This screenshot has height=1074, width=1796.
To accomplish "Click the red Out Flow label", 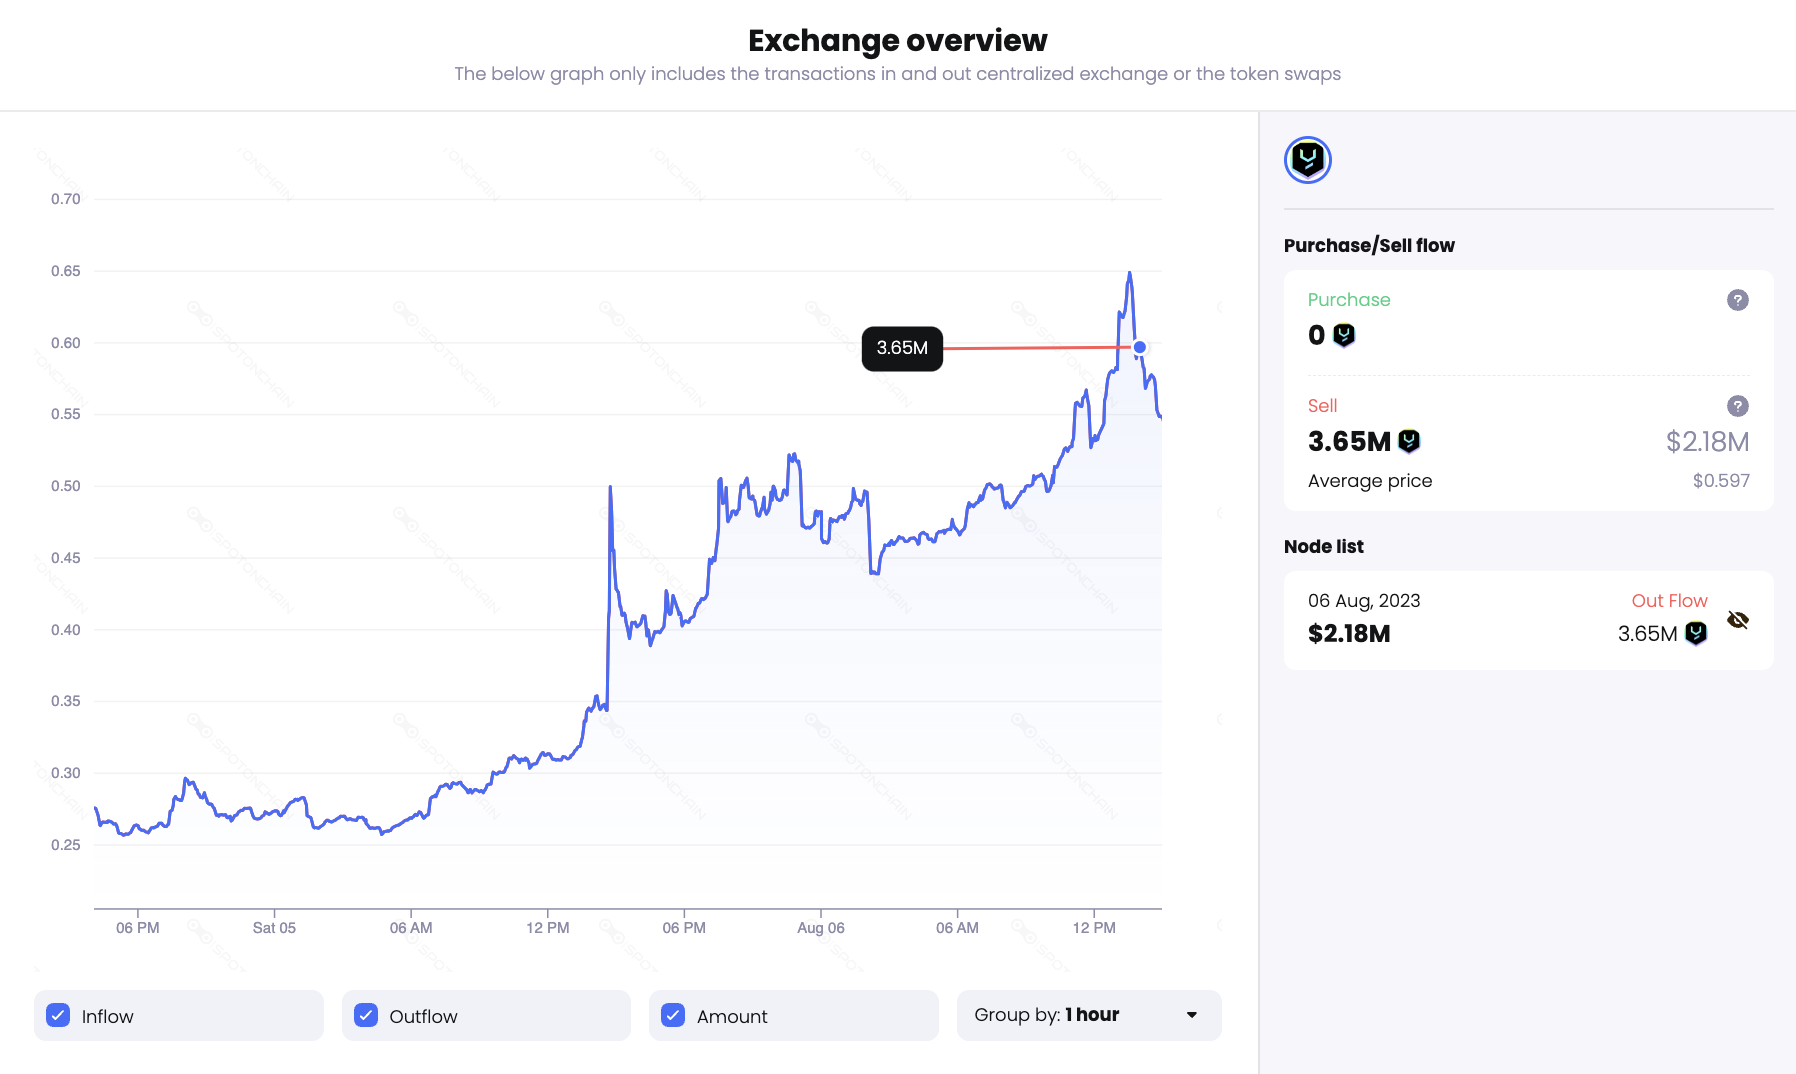I will point(1669,600).
